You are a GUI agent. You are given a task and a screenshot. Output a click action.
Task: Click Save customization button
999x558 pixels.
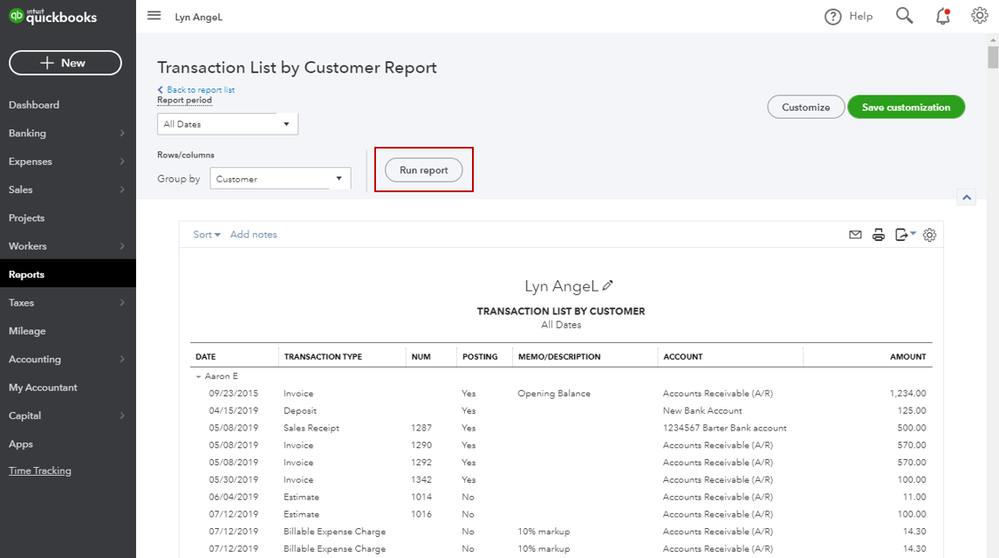click(x=906, y=107)
